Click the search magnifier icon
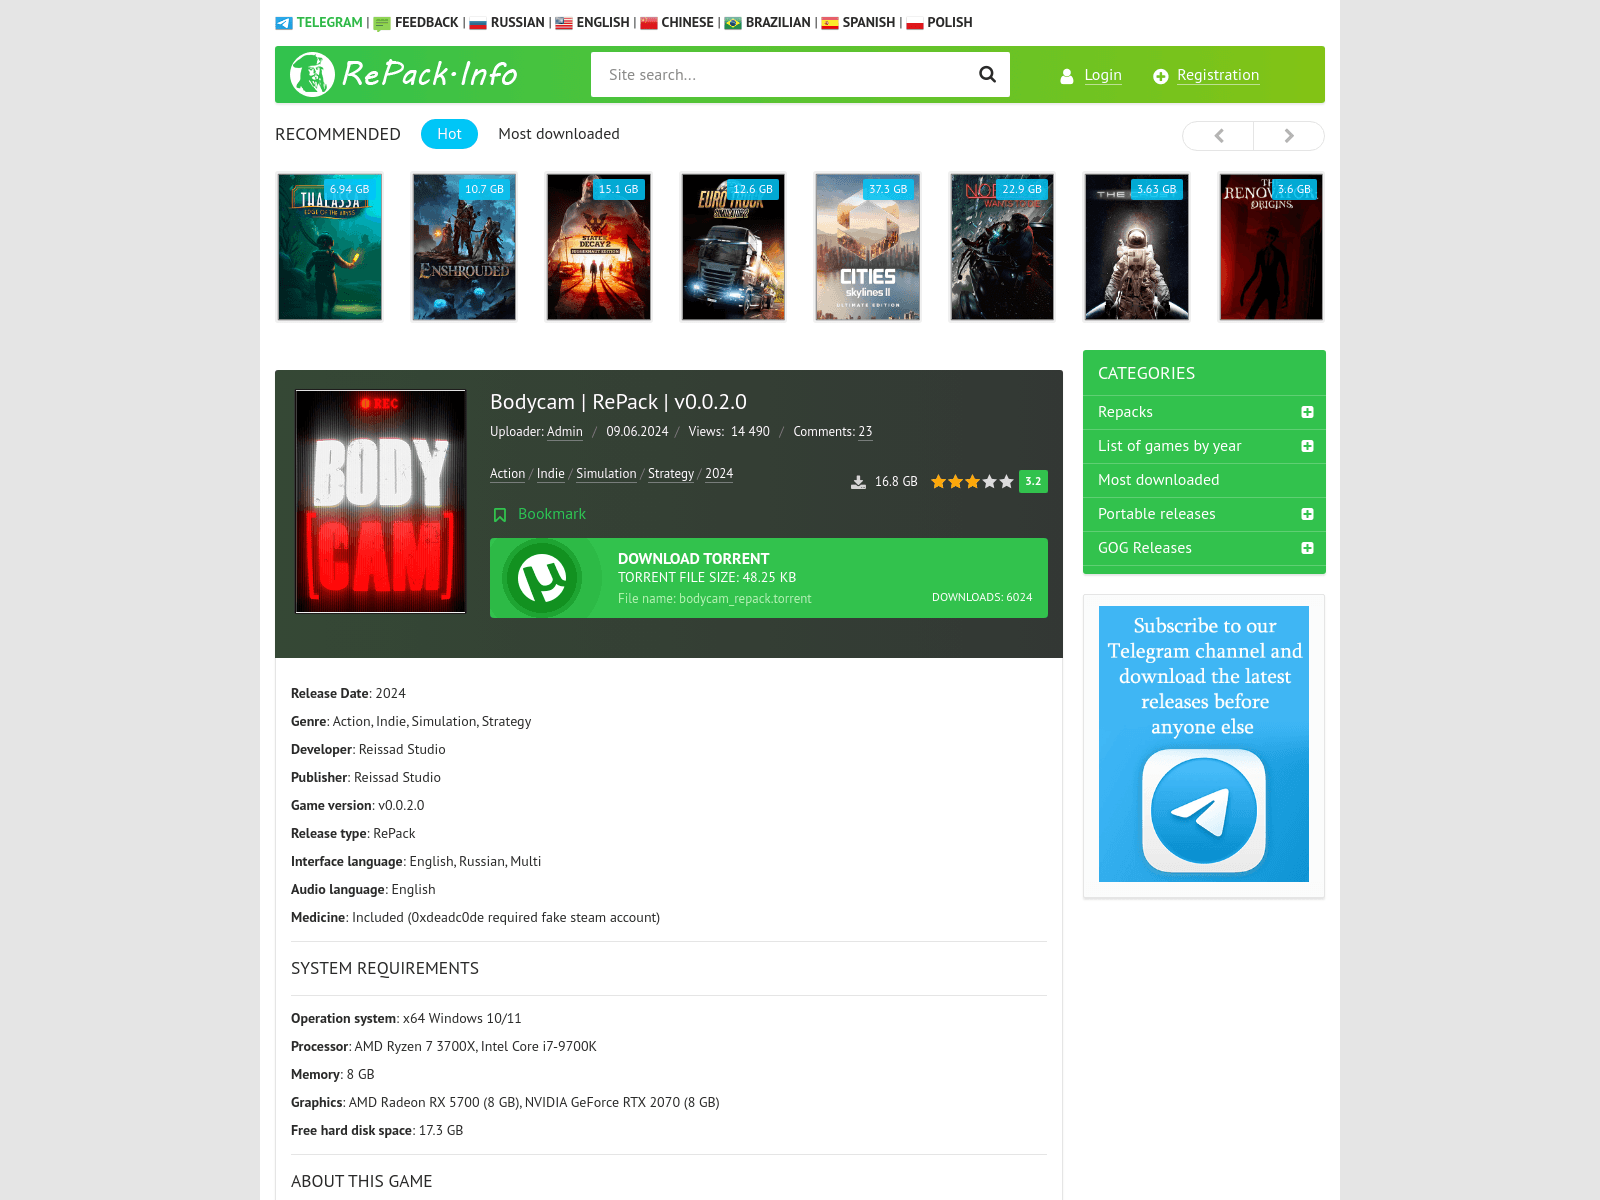Viewport: 1600px width, 1200px height. [987, 74]
